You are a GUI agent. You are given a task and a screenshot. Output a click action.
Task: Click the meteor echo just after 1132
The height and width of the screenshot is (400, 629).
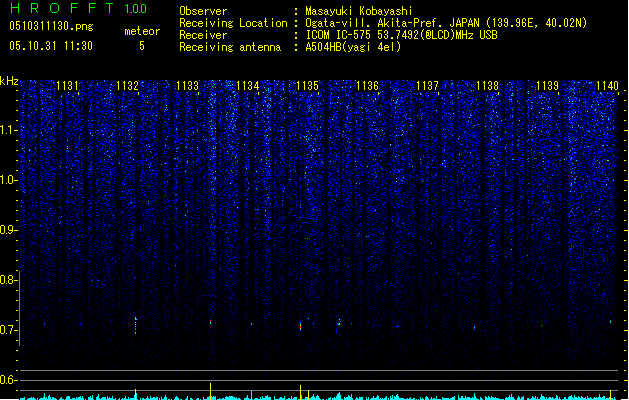136,325
